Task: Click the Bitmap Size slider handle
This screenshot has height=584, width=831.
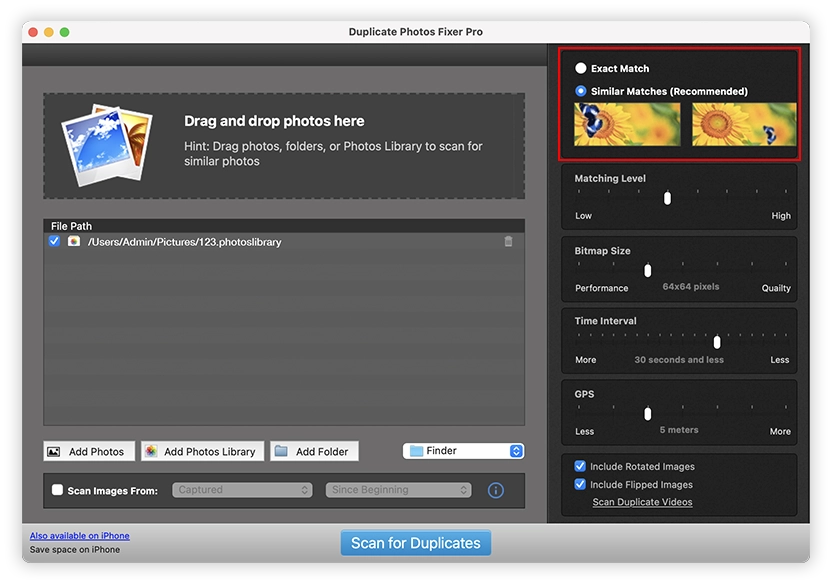Action: (648, 270)
